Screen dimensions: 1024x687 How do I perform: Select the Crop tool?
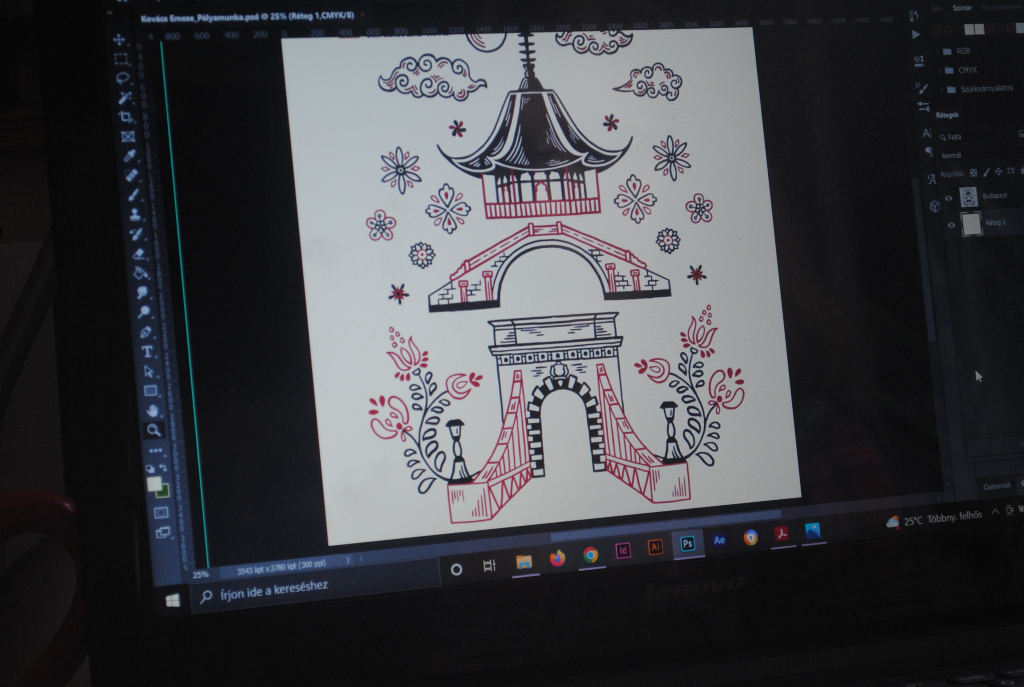[x=126, y=117]
